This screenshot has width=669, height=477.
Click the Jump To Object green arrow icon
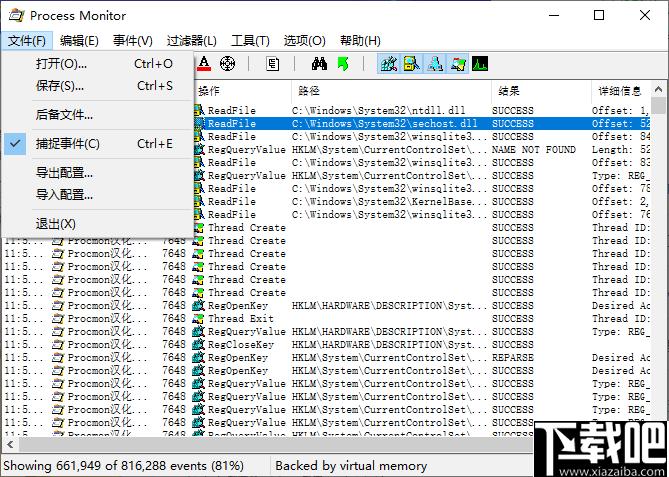point(343,64)
